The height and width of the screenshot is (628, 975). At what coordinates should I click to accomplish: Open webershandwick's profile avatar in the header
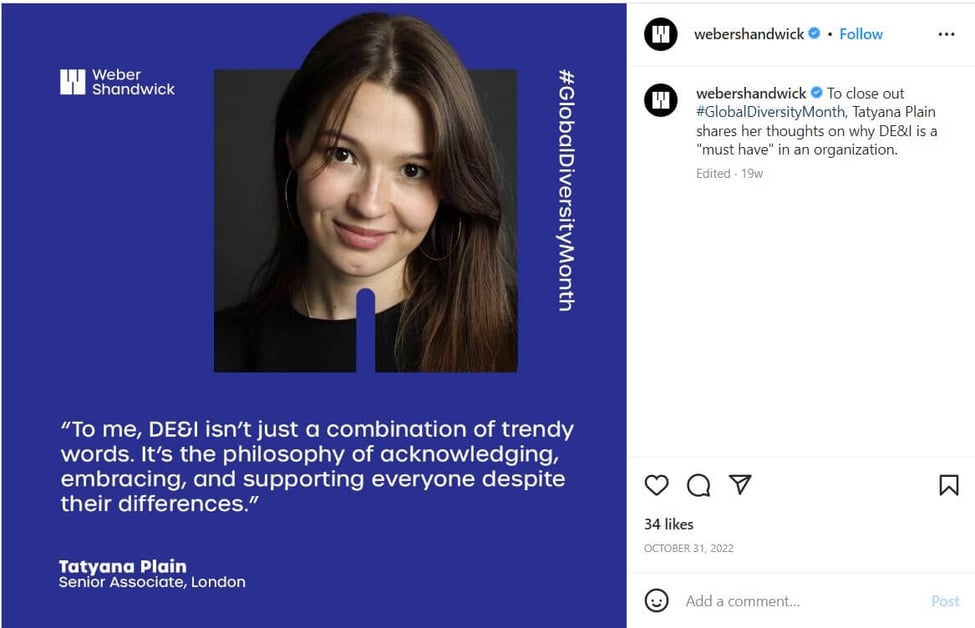coord(660,33)
